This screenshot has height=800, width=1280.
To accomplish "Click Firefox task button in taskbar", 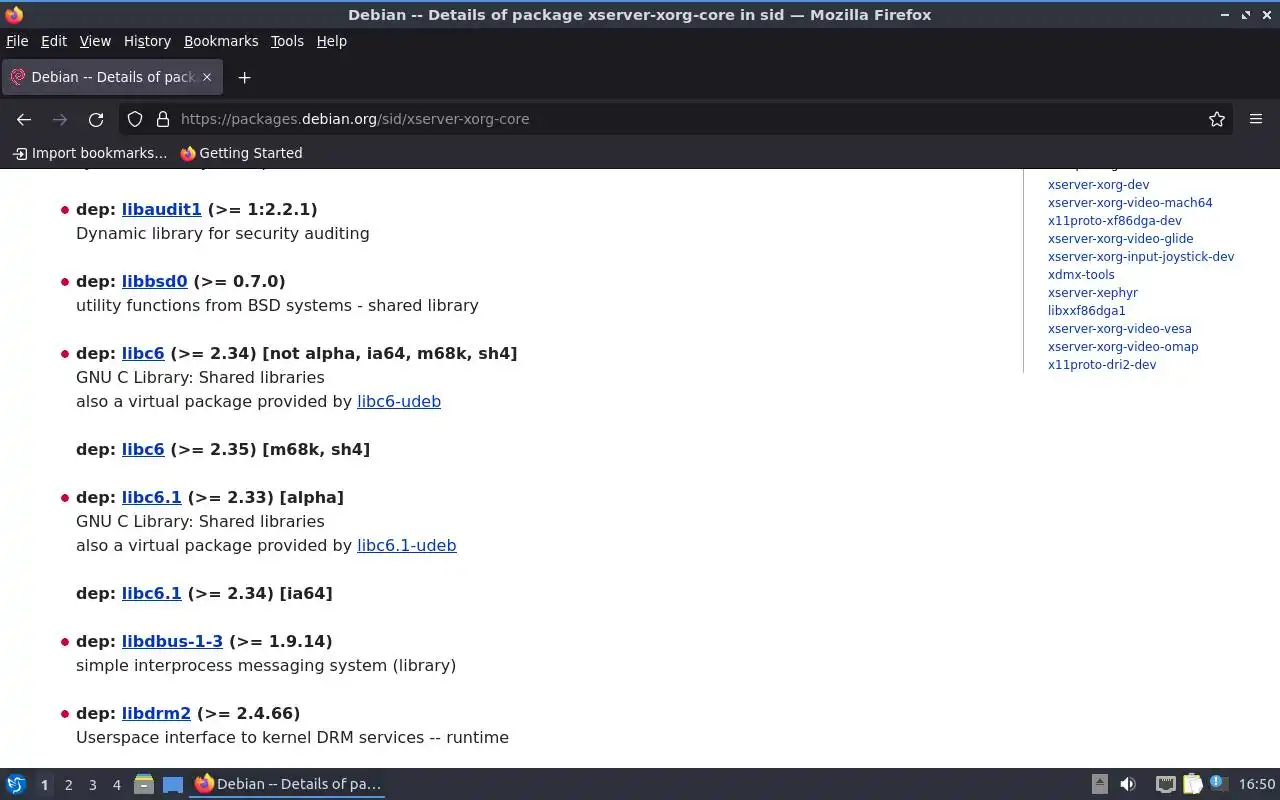I will pos(288,784).
